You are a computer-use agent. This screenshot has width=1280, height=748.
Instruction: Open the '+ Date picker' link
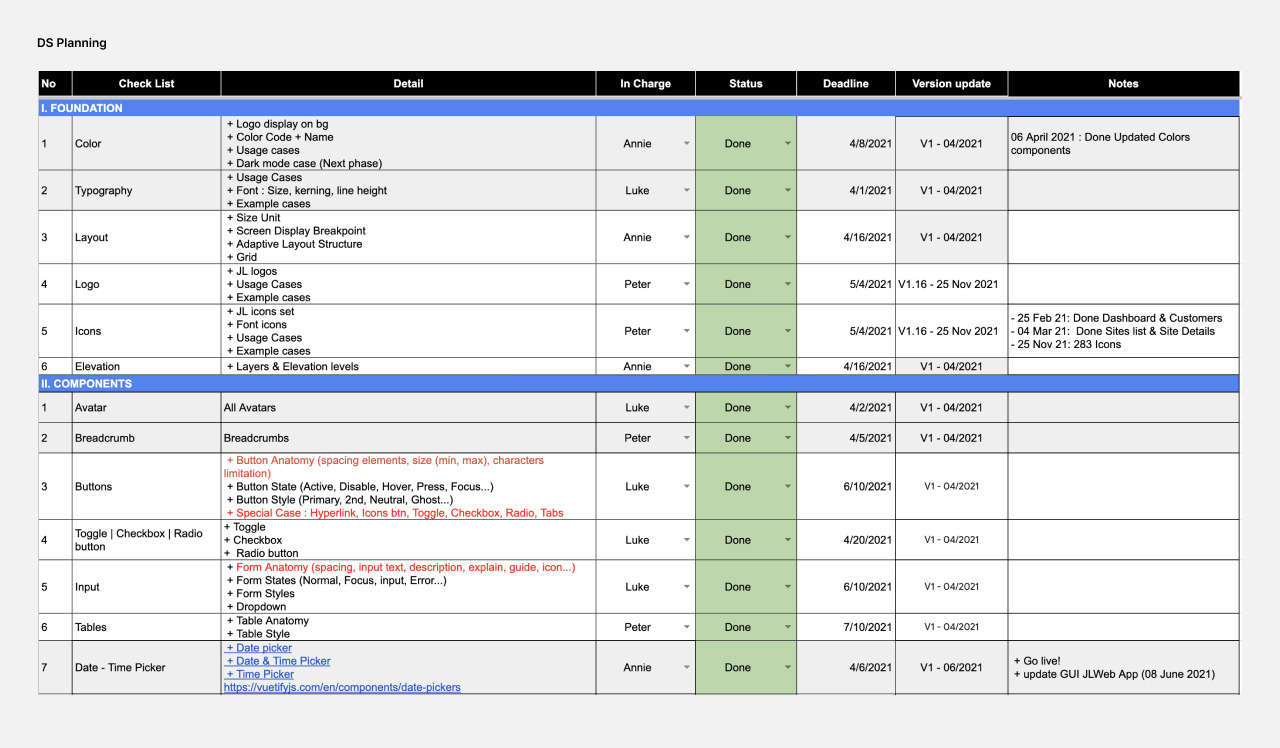click(259, 648)
